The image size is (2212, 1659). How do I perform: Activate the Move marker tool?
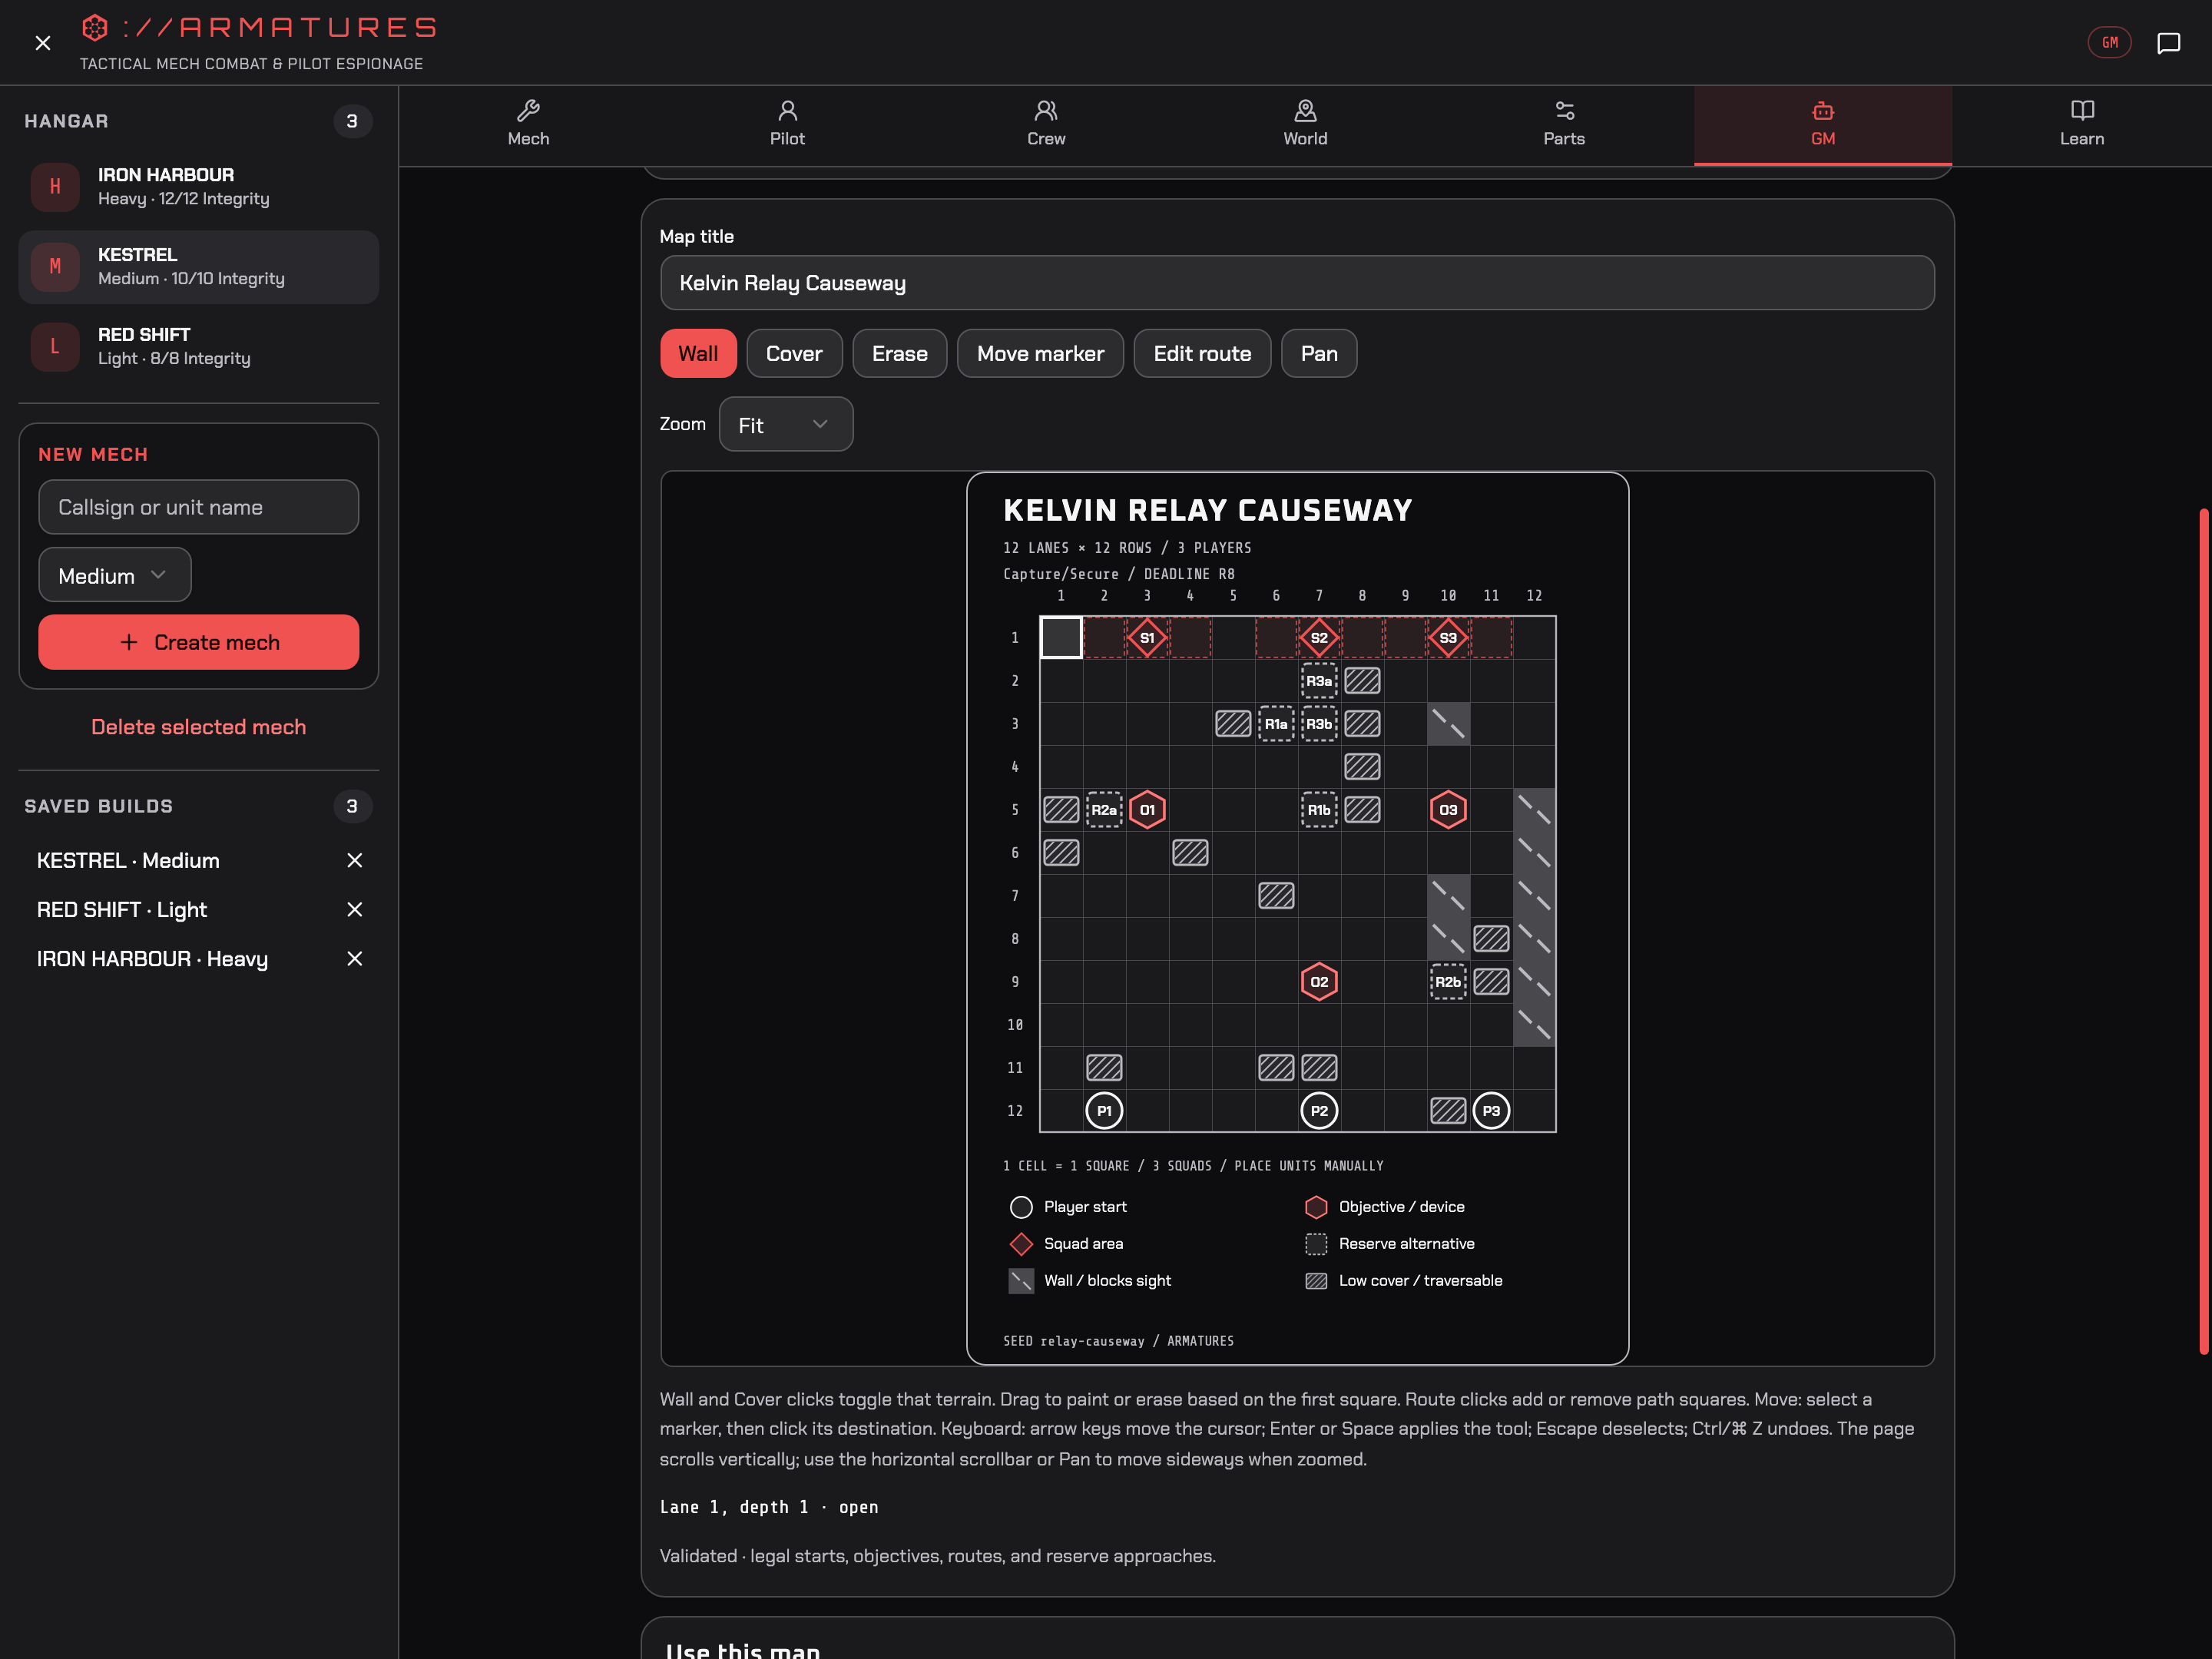pyautogui.click(x=1040, y=353)
